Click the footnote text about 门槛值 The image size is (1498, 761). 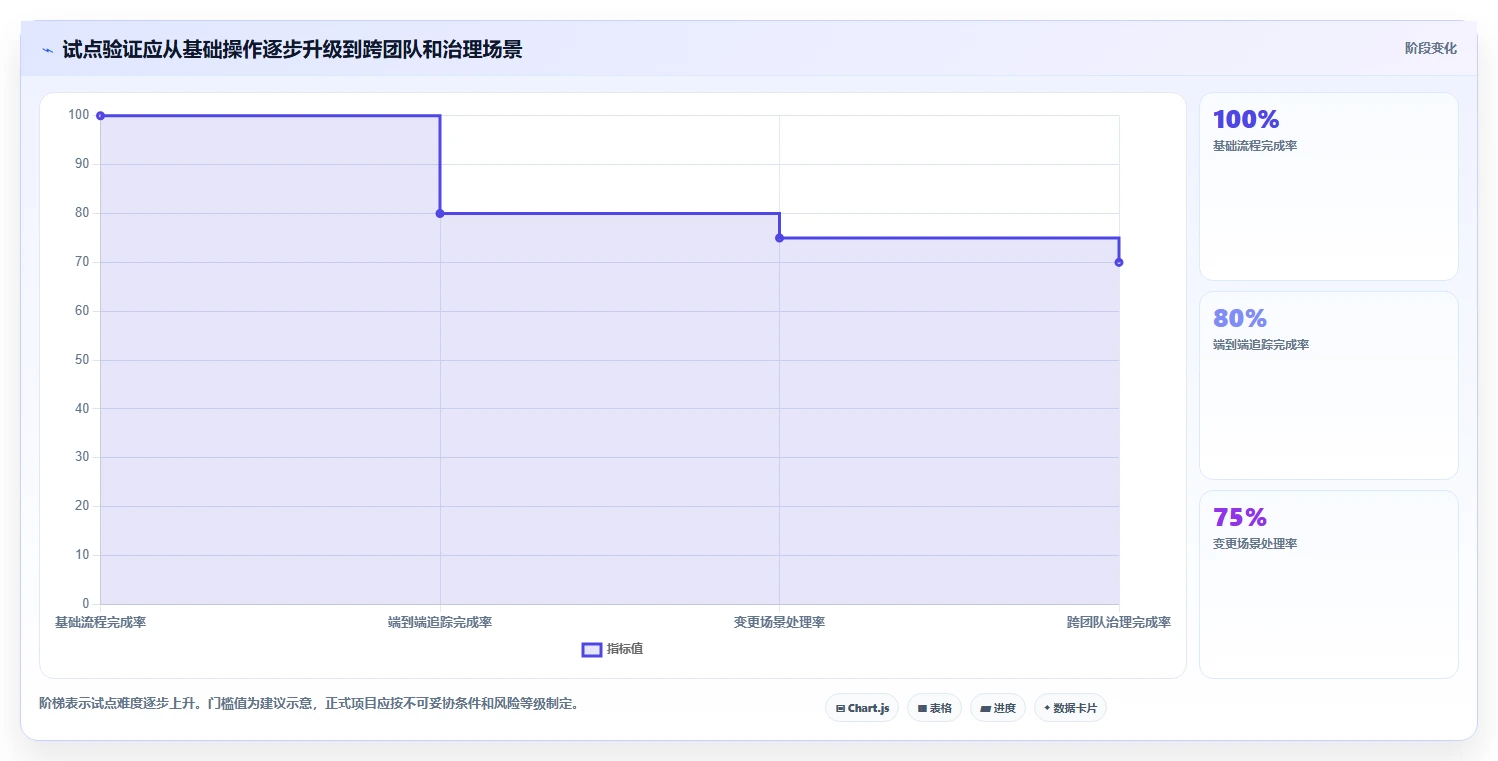pyautogui.click(x=309, y=703)
